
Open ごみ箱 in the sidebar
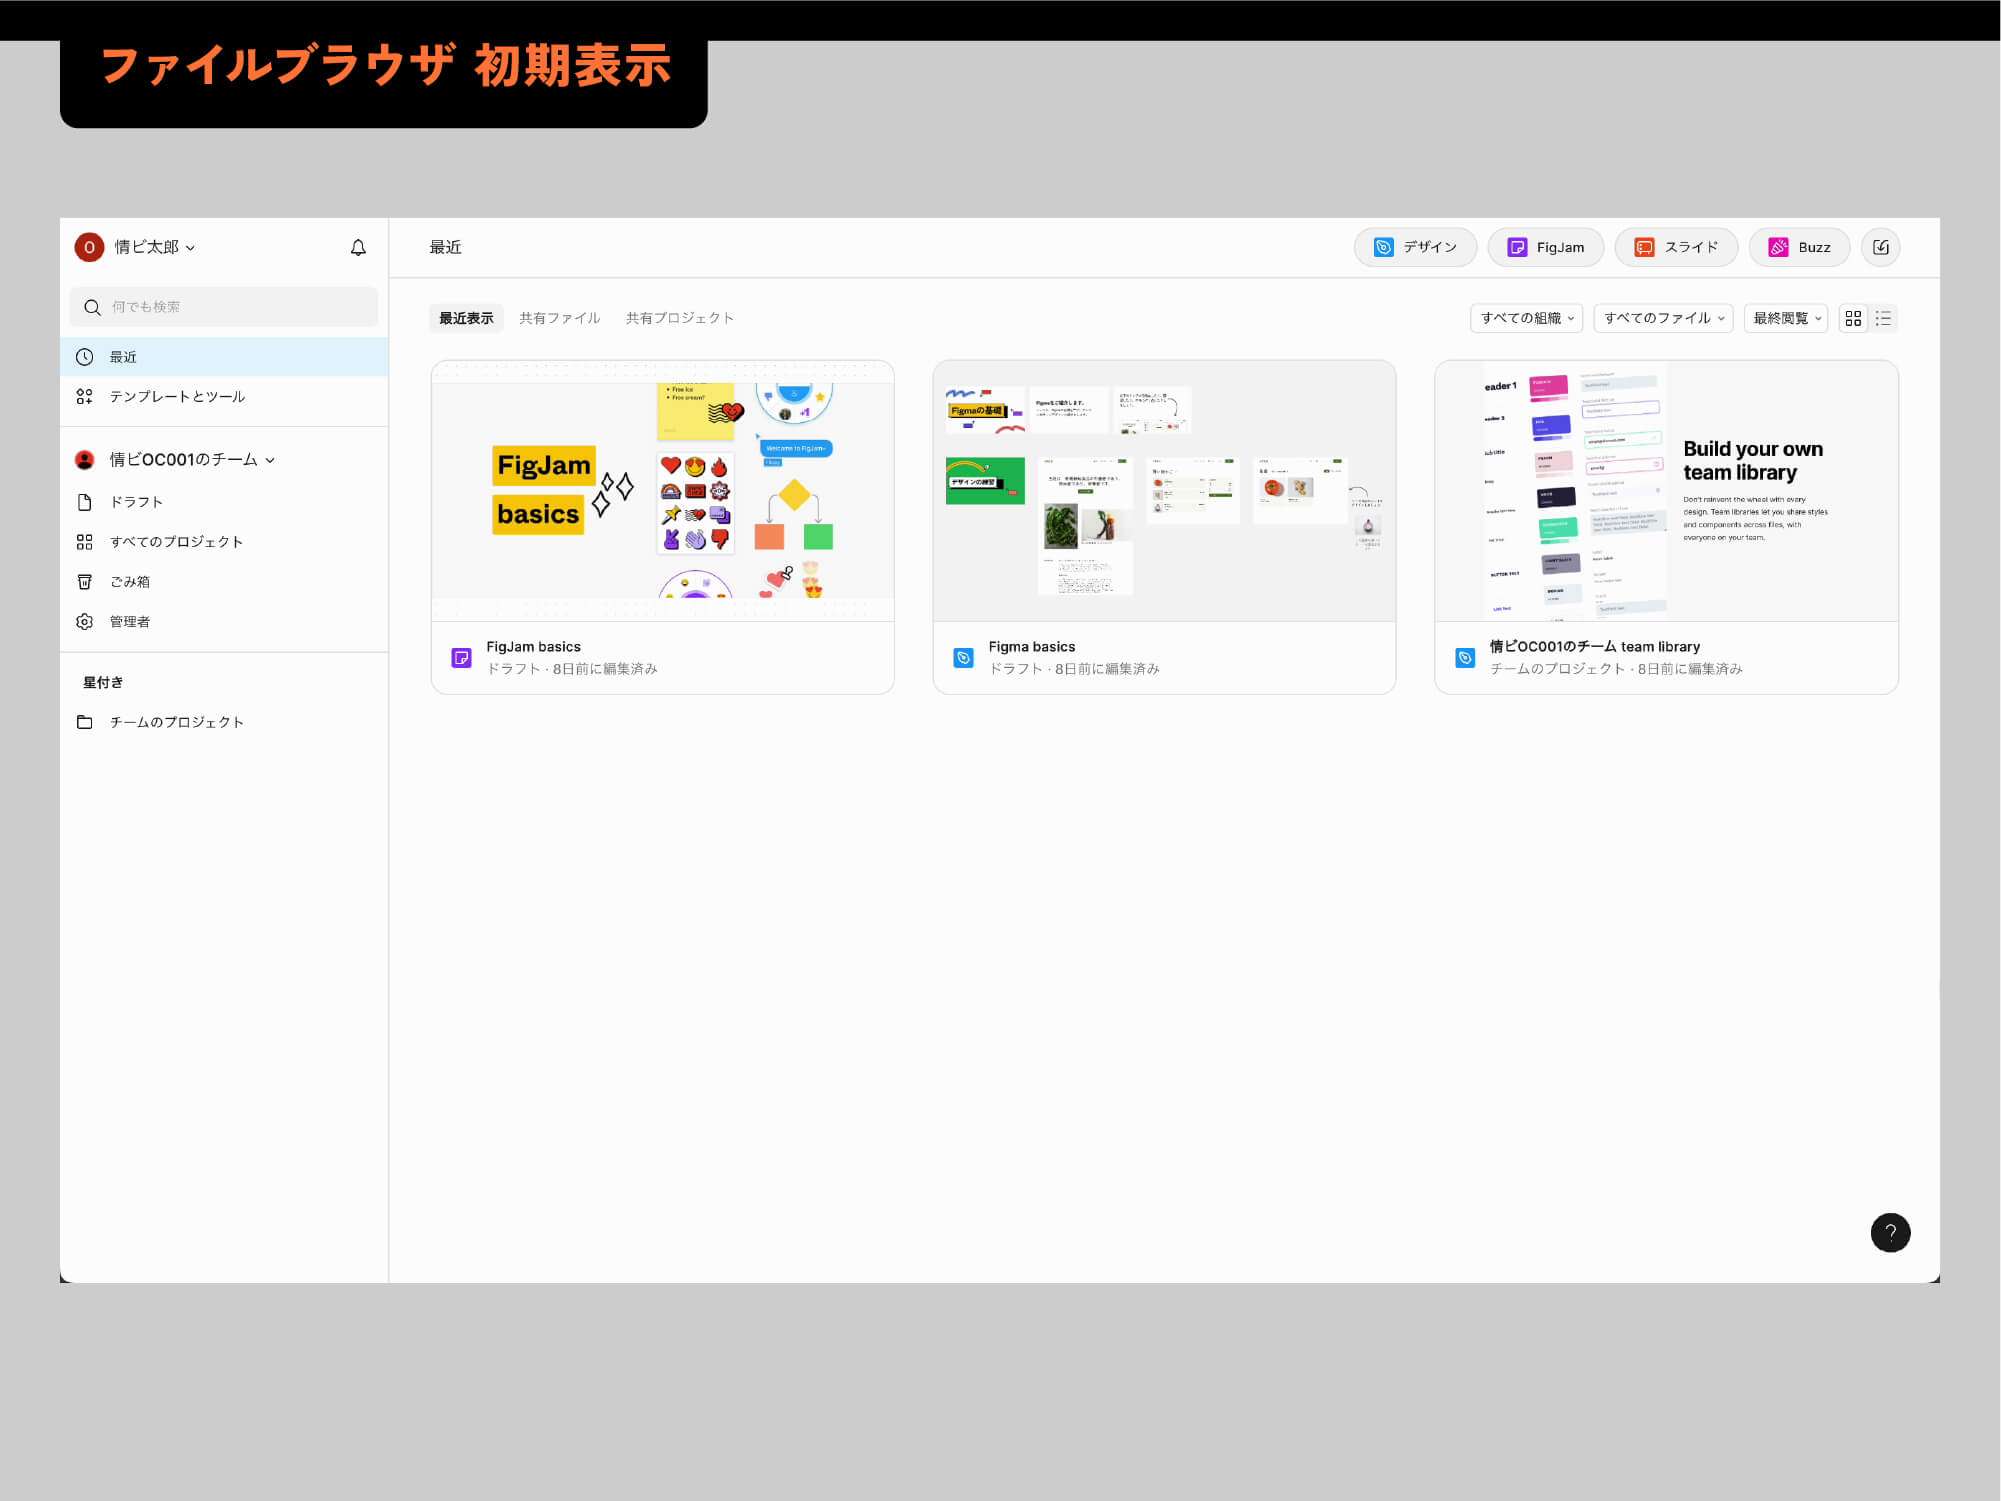click(224, 582)
